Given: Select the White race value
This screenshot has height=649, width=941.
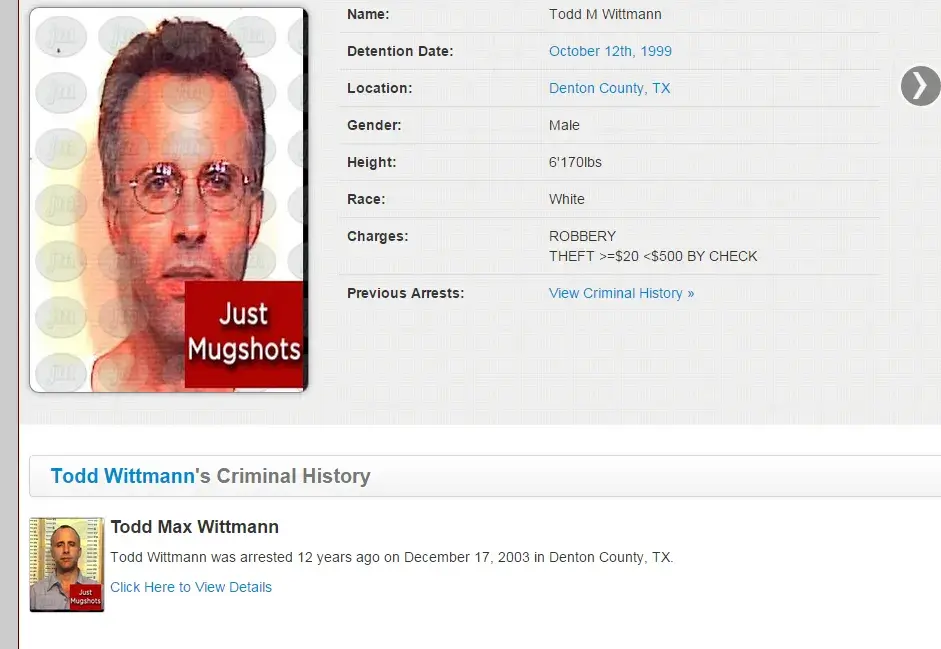Looking at the screenshot, I should click(x=567, y=199).
